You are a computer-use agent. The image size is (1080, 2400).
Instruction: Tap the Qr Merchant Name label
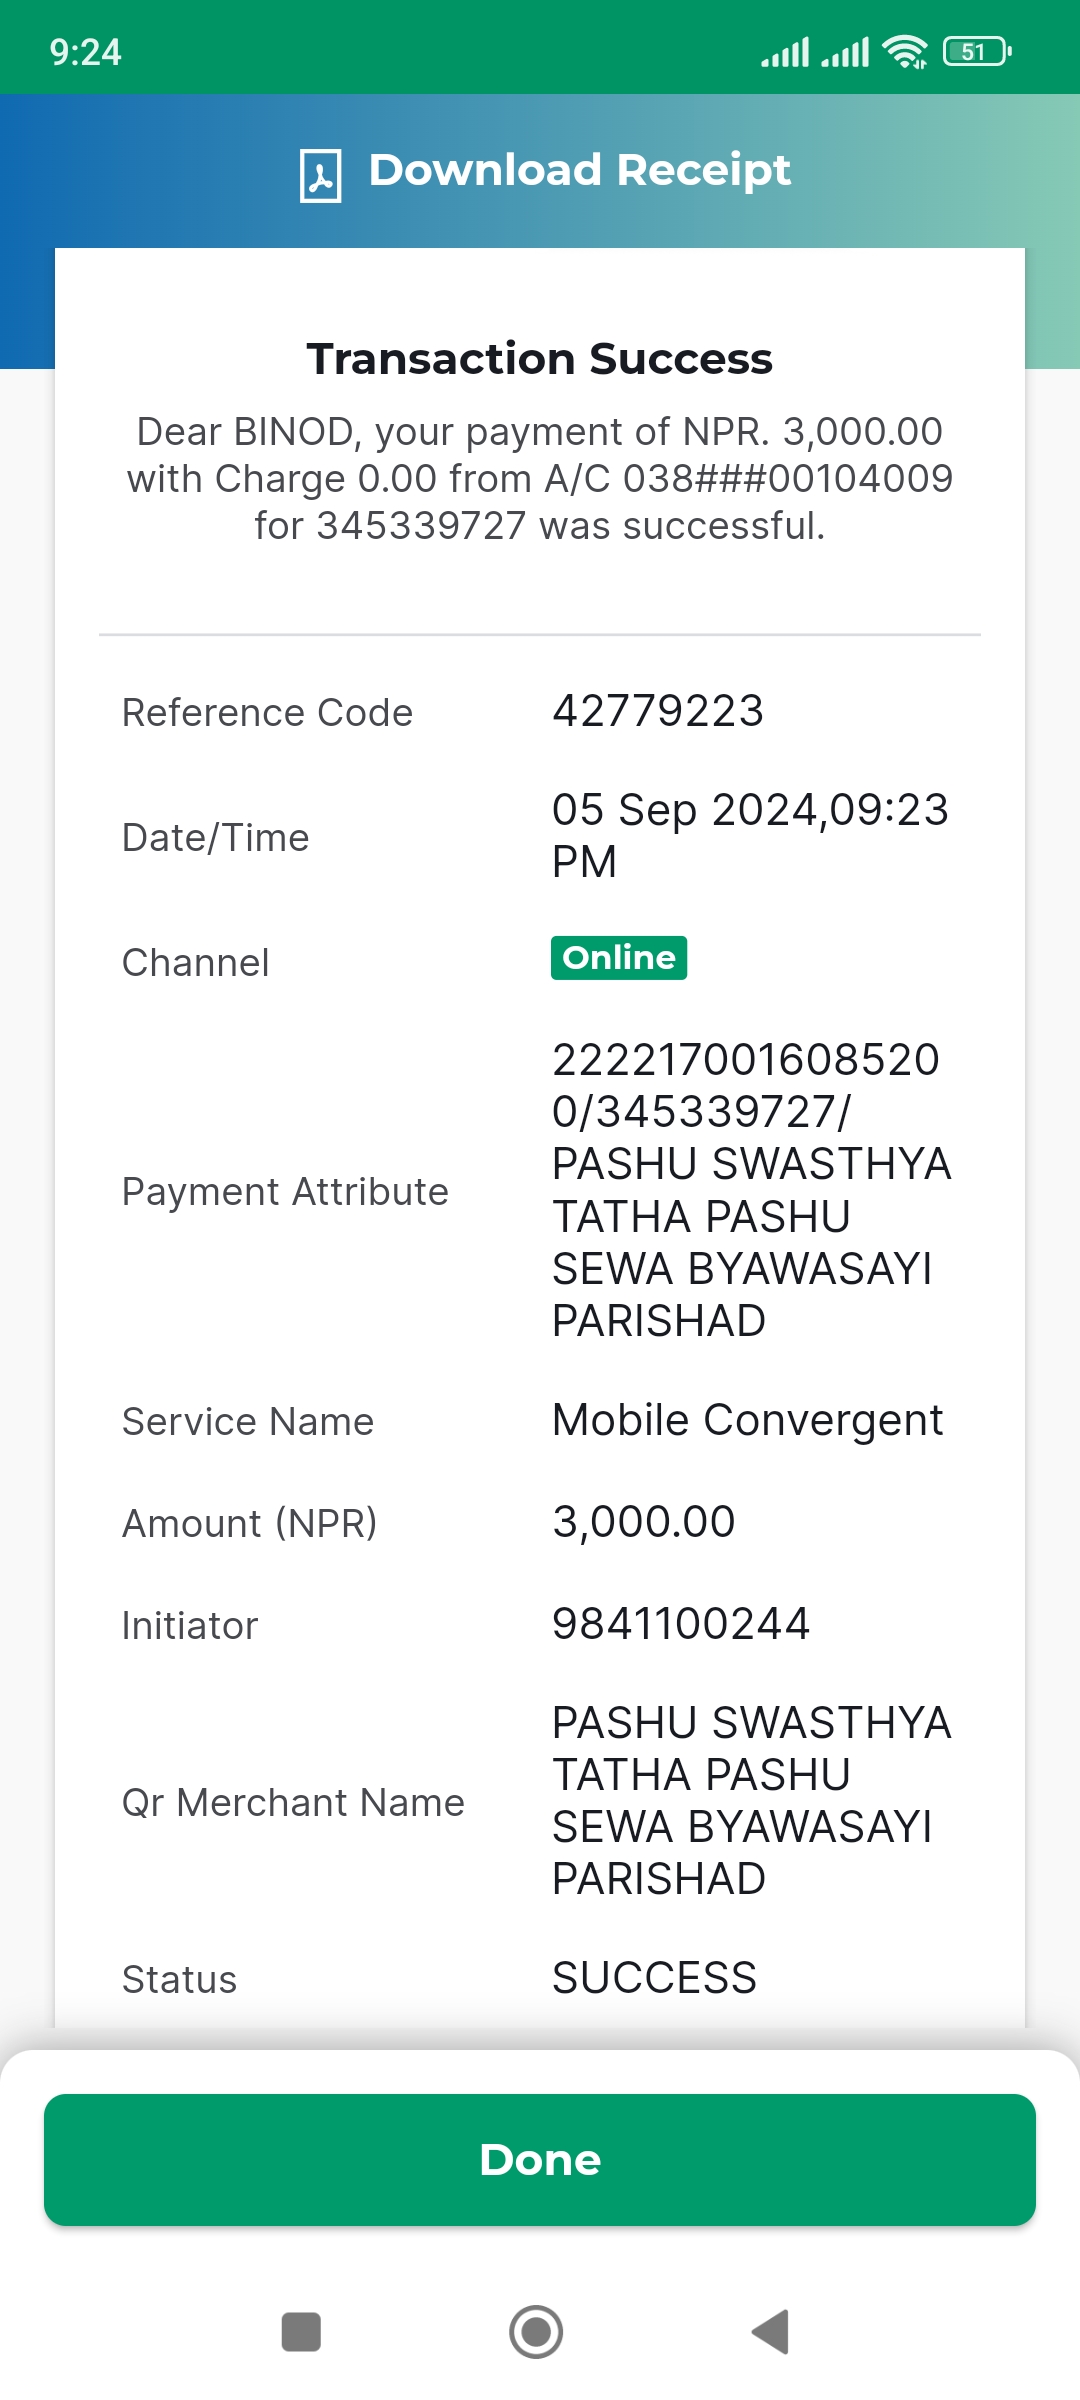[293, 1803]
